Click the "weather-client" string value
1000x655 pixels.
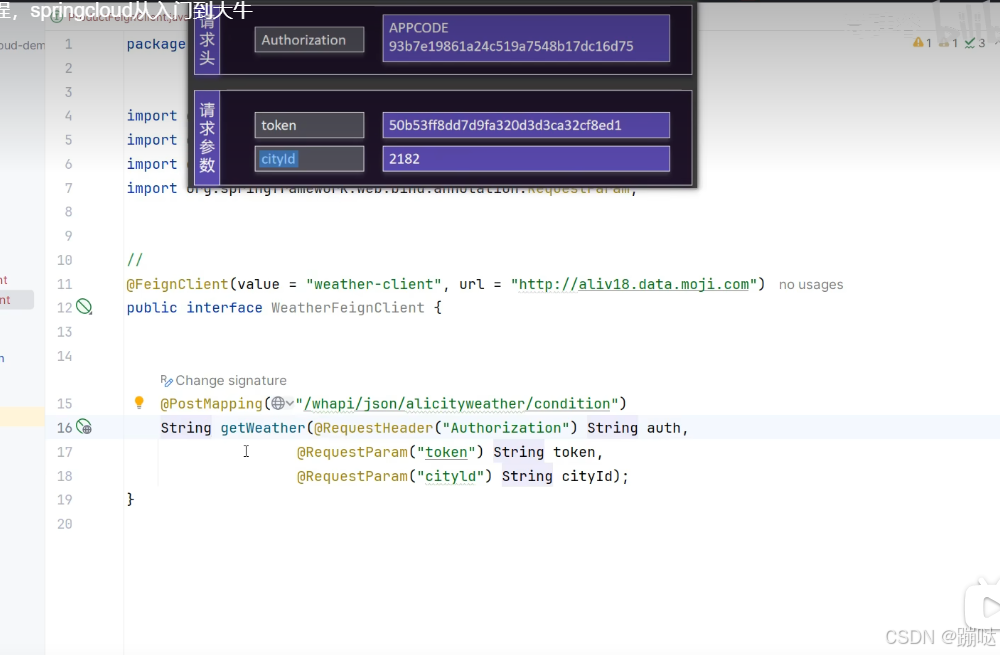pyautogui.click(x=374, y=284)
